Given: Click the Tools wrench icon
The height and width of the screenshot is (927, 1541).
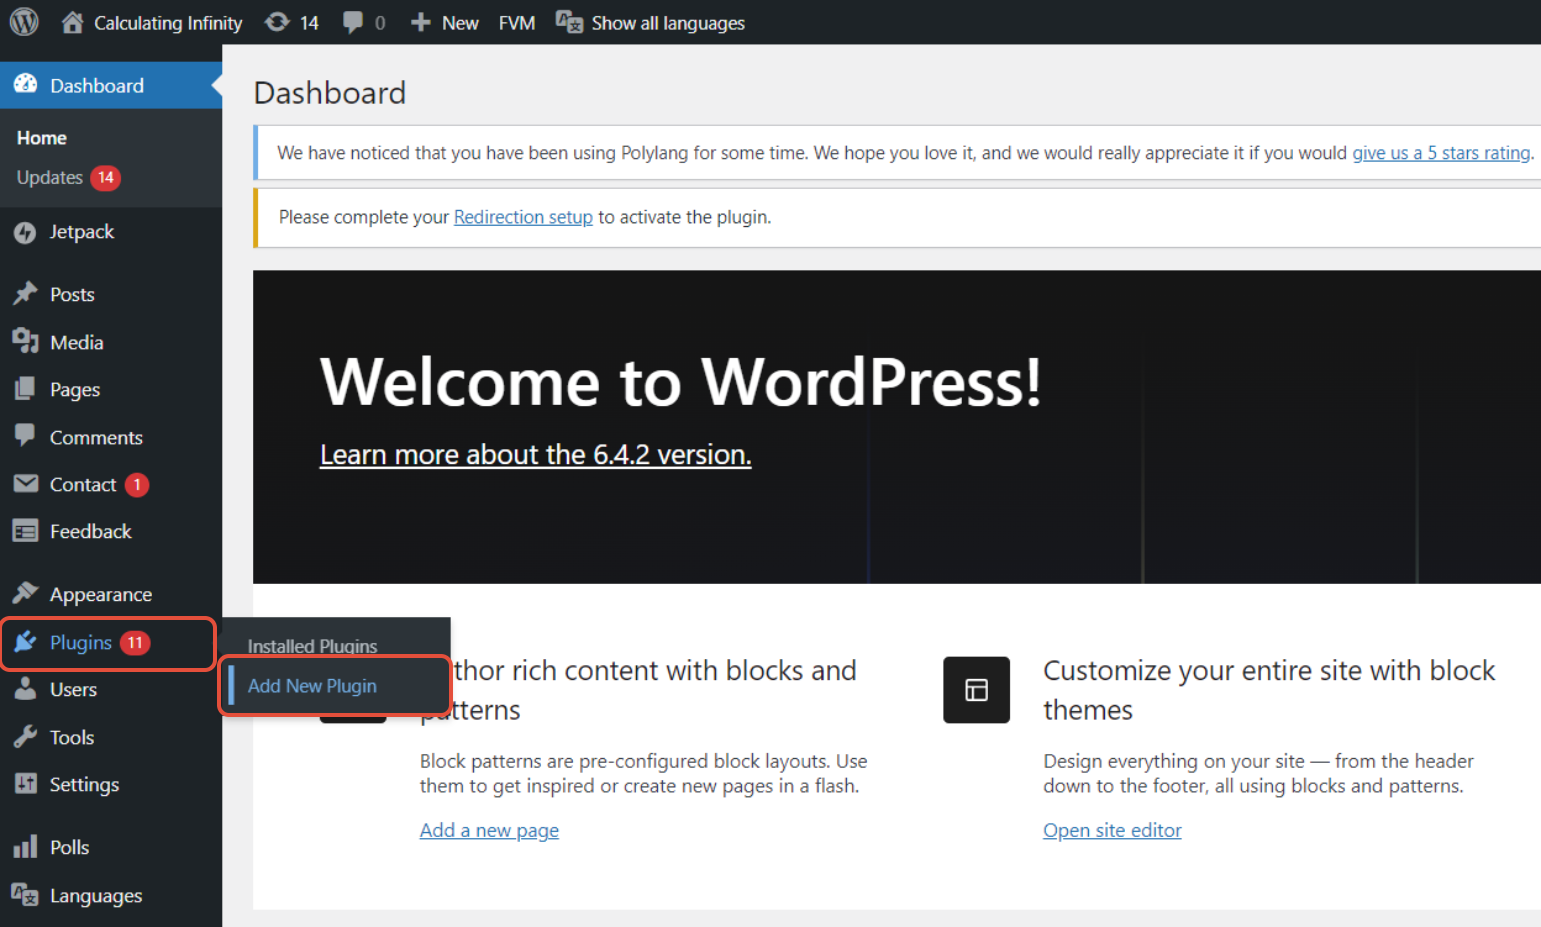Looking at the screenshot, I should tap(25, 737).
